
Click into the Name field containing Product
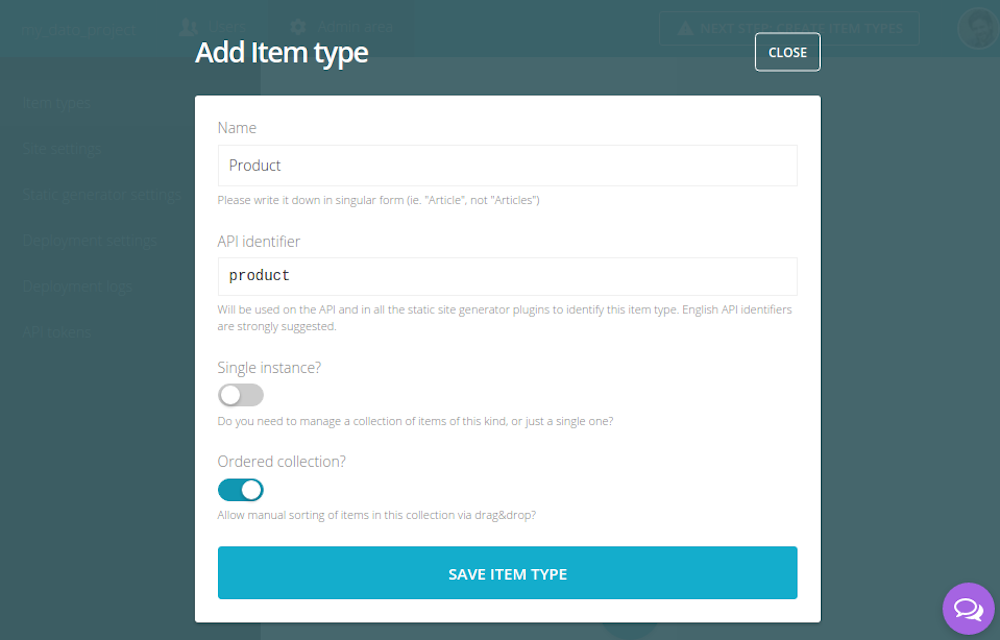507,165
